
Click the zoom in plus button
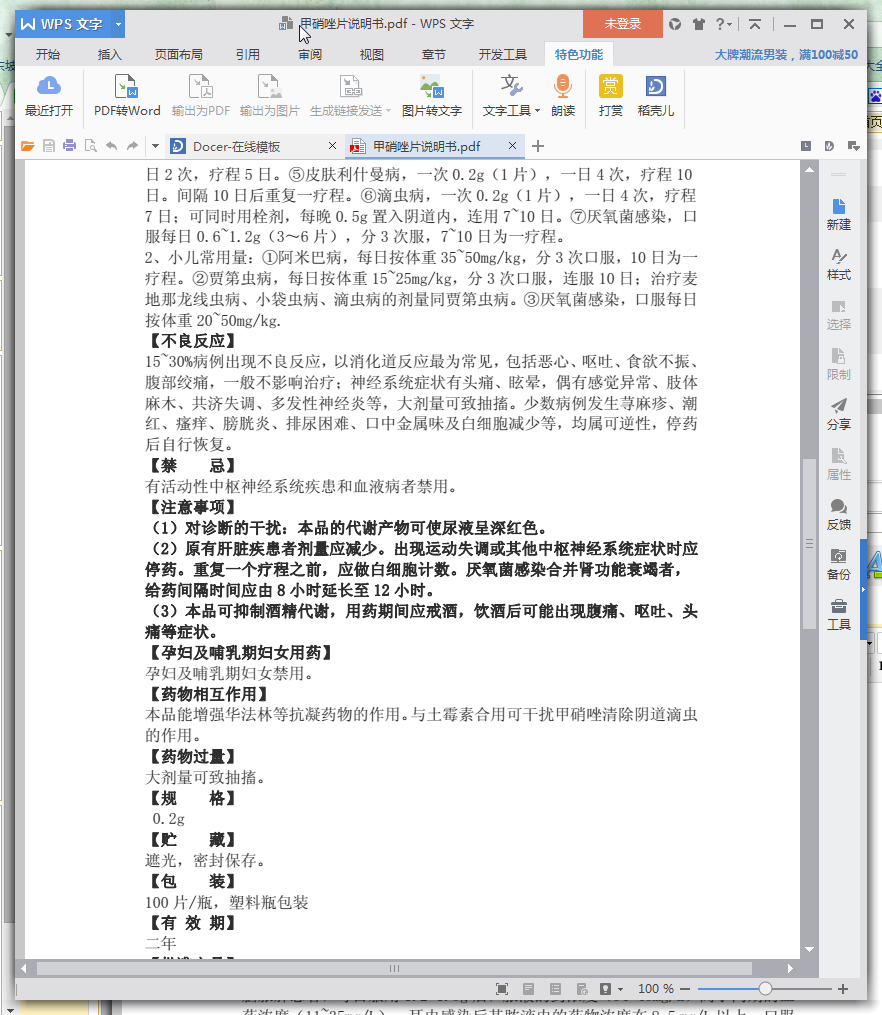pyautogui.click(x=843, y=989)
